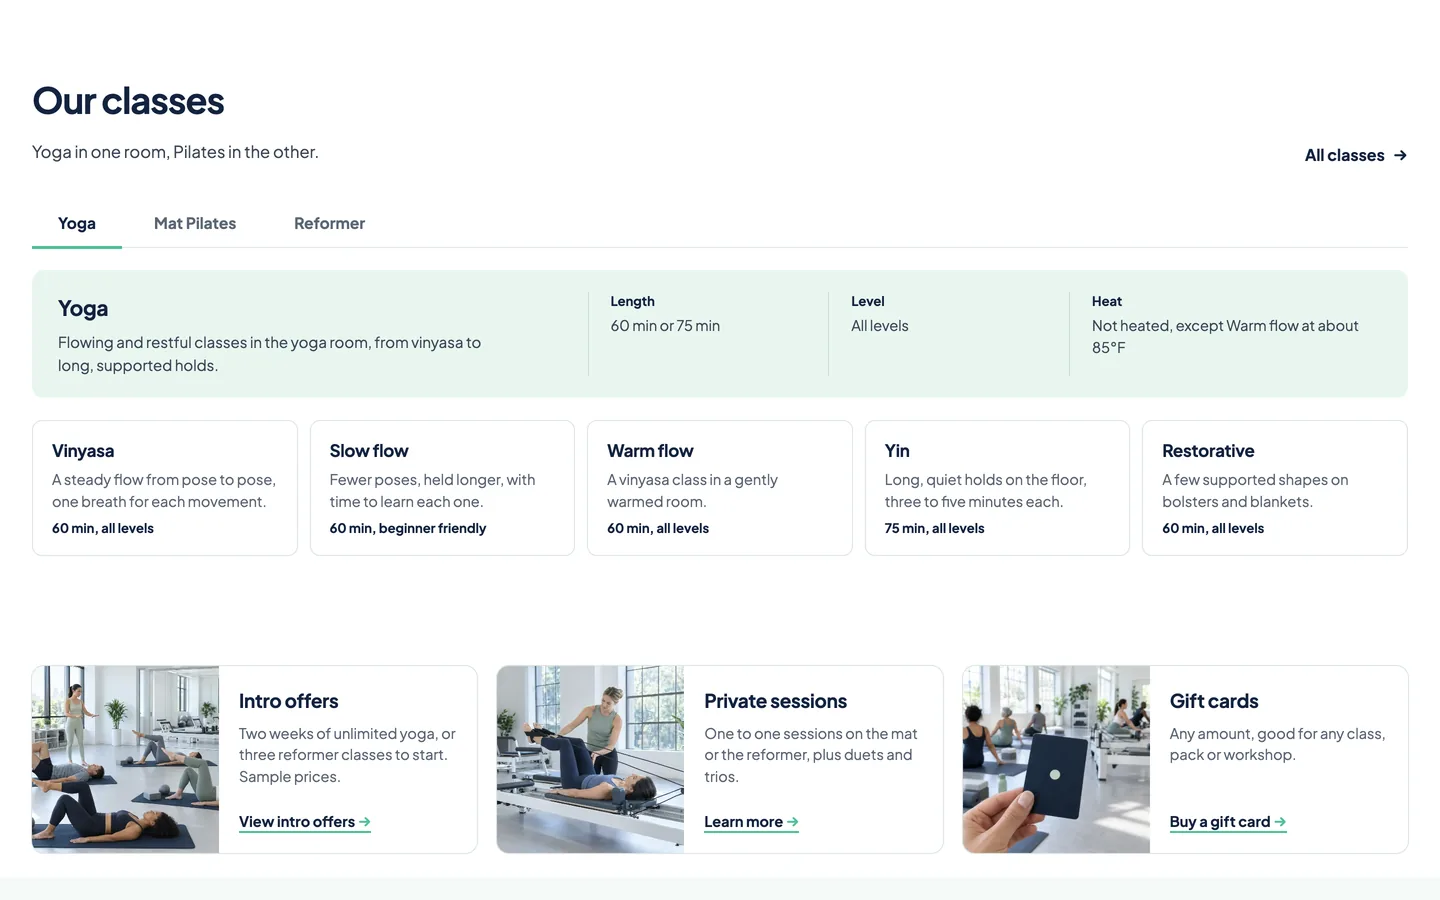
Task: Click the Intro offers yoga class photo
Action: coord(125,759)
